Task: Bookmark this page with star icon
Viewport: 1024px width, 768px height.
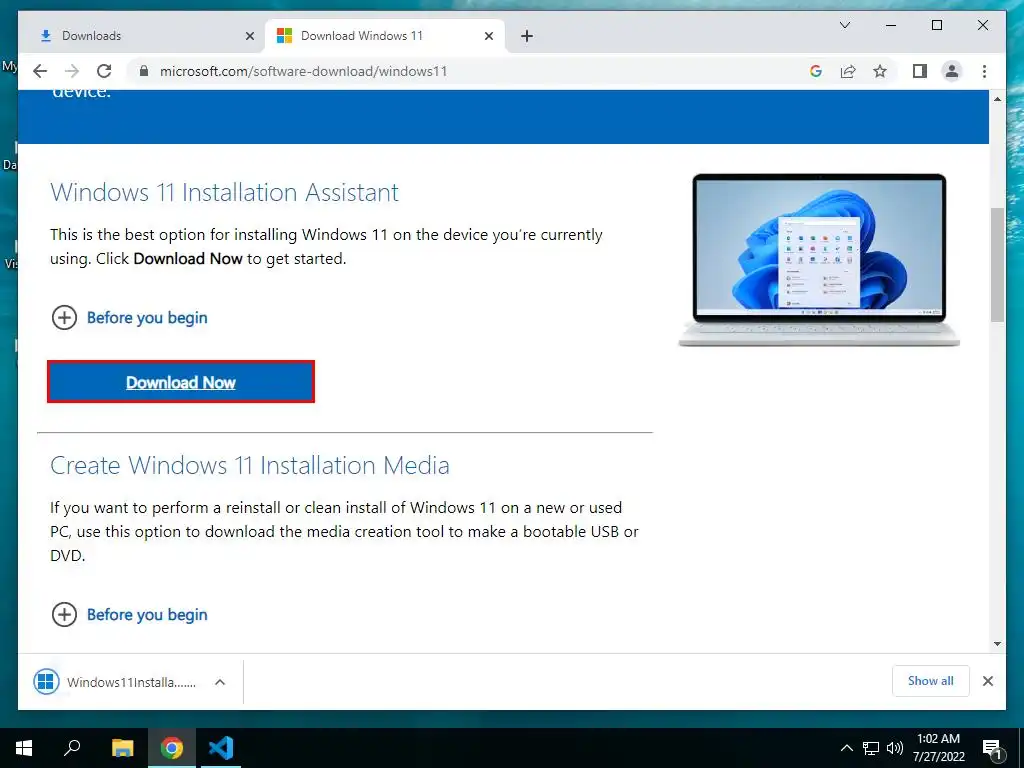Action: pos(880,71)
